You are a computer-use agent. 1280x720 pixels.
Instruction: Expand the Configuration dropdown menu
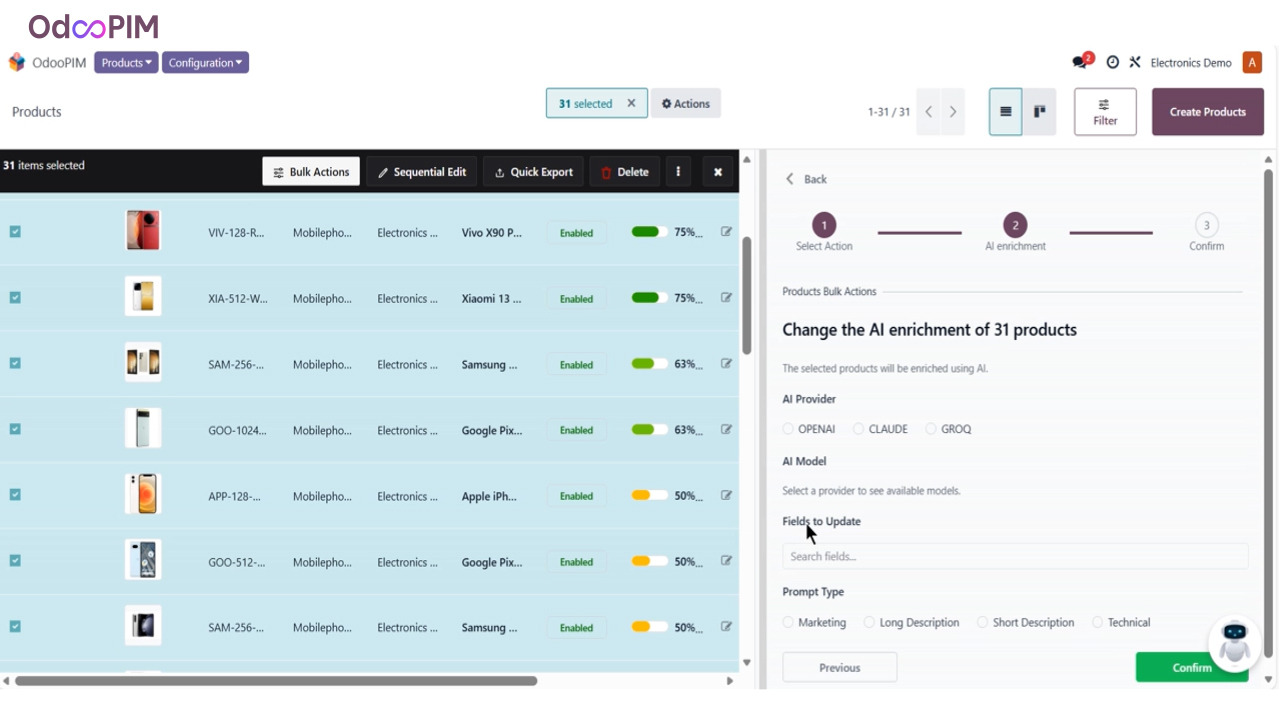(205, 63)
